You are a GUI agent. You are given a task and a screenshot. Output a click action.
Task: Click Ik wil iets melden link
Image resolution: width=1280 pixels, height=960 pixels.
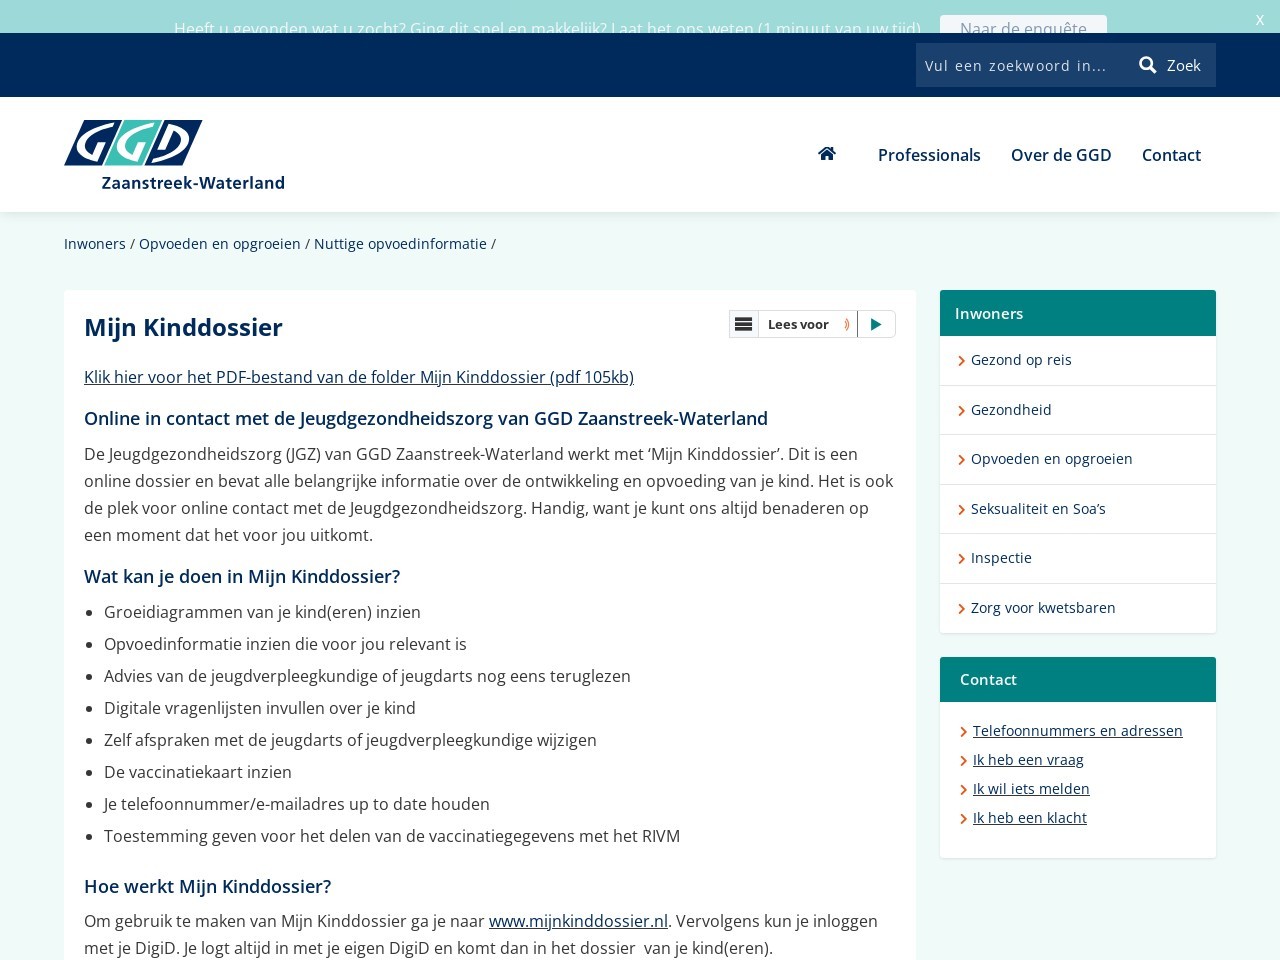tap(1031, 789)
